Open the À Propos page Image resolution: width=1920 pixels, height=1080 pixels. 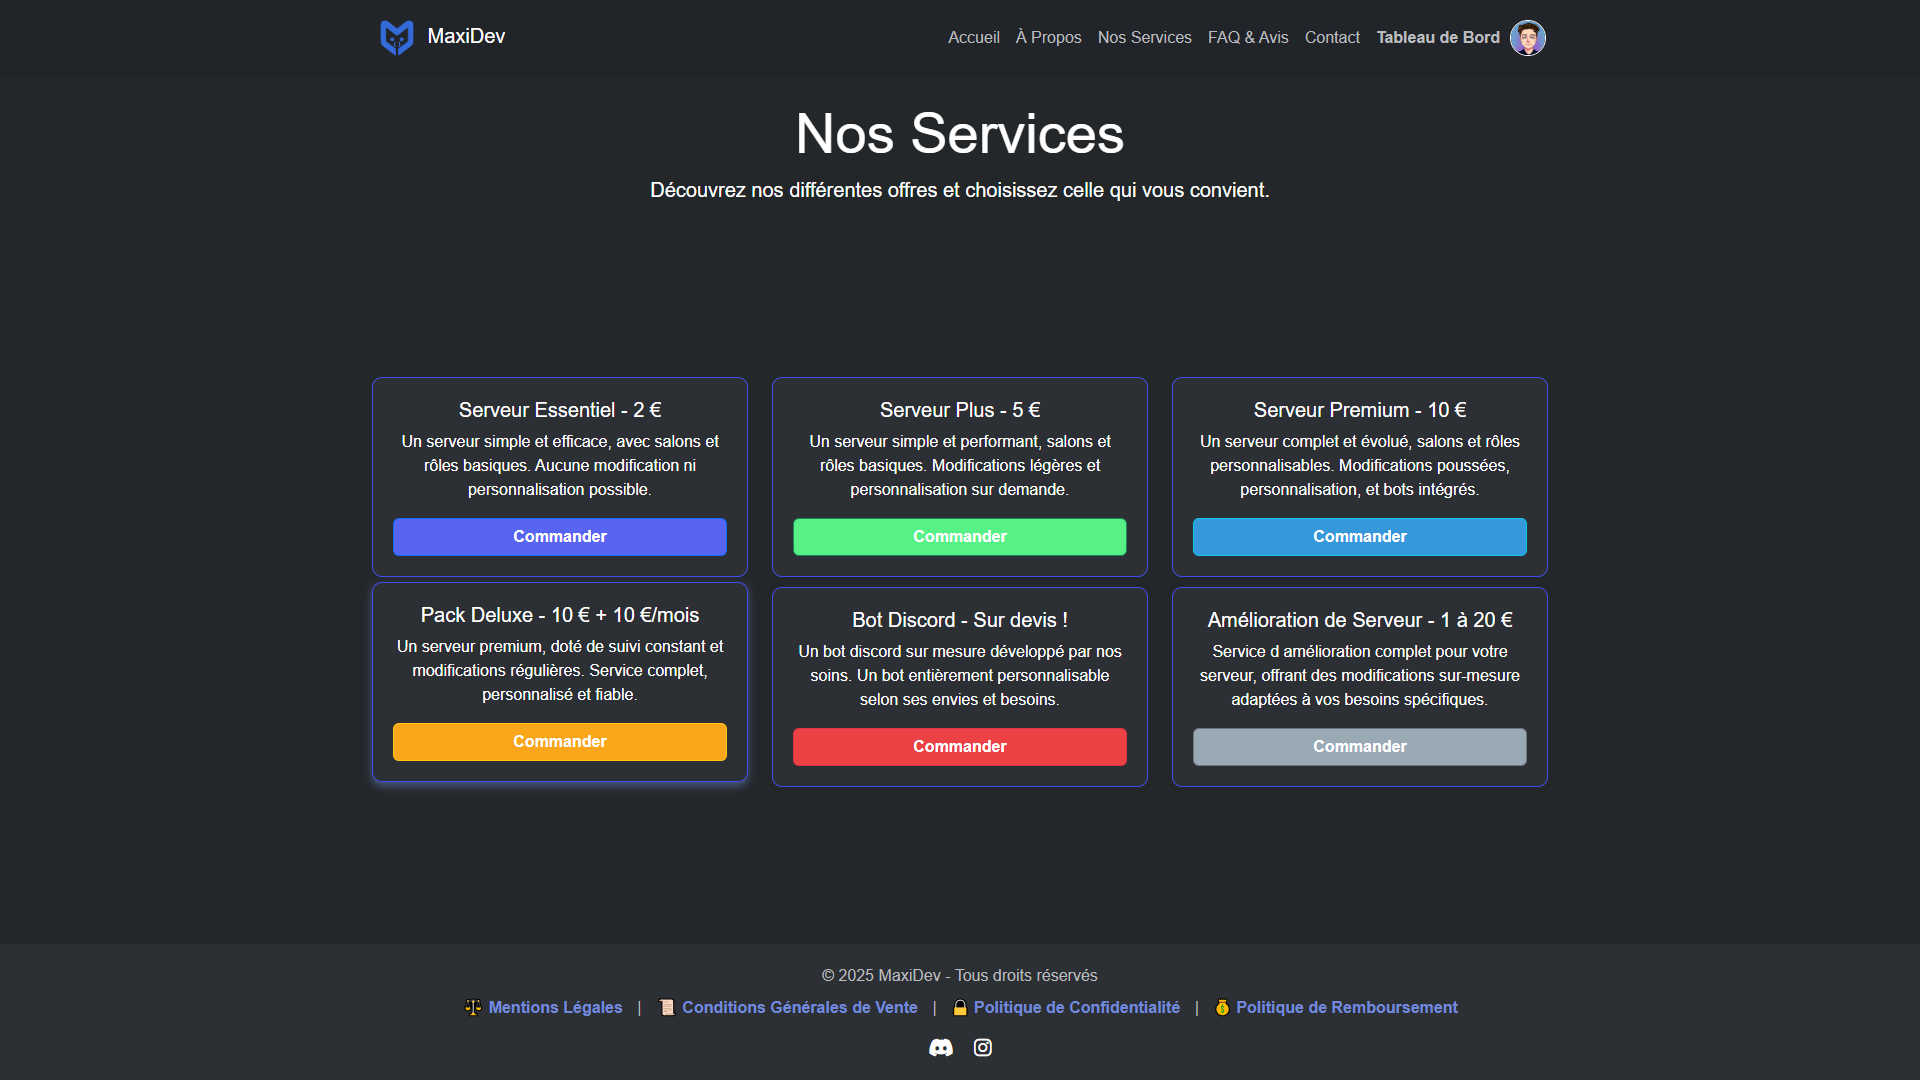(1048, 37)
